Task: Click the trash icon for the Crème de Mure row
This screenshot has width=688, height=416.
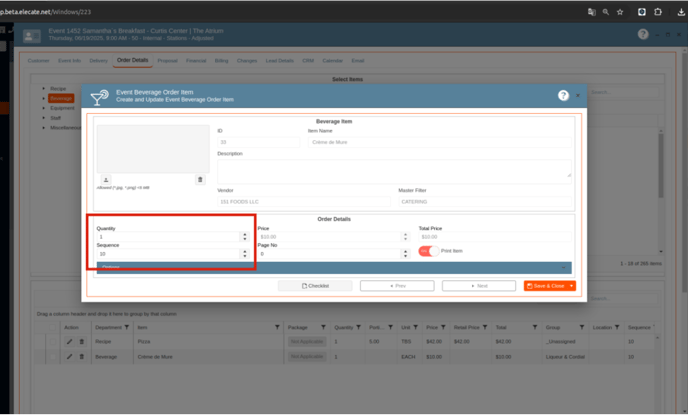Action: coord(82,356)
